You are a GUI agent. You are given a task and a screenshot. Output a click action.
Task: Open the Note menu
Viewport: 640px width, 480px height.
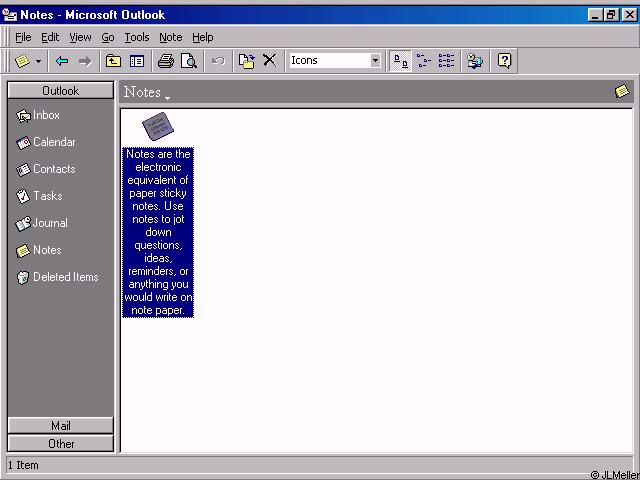click(x=170, y=37)
